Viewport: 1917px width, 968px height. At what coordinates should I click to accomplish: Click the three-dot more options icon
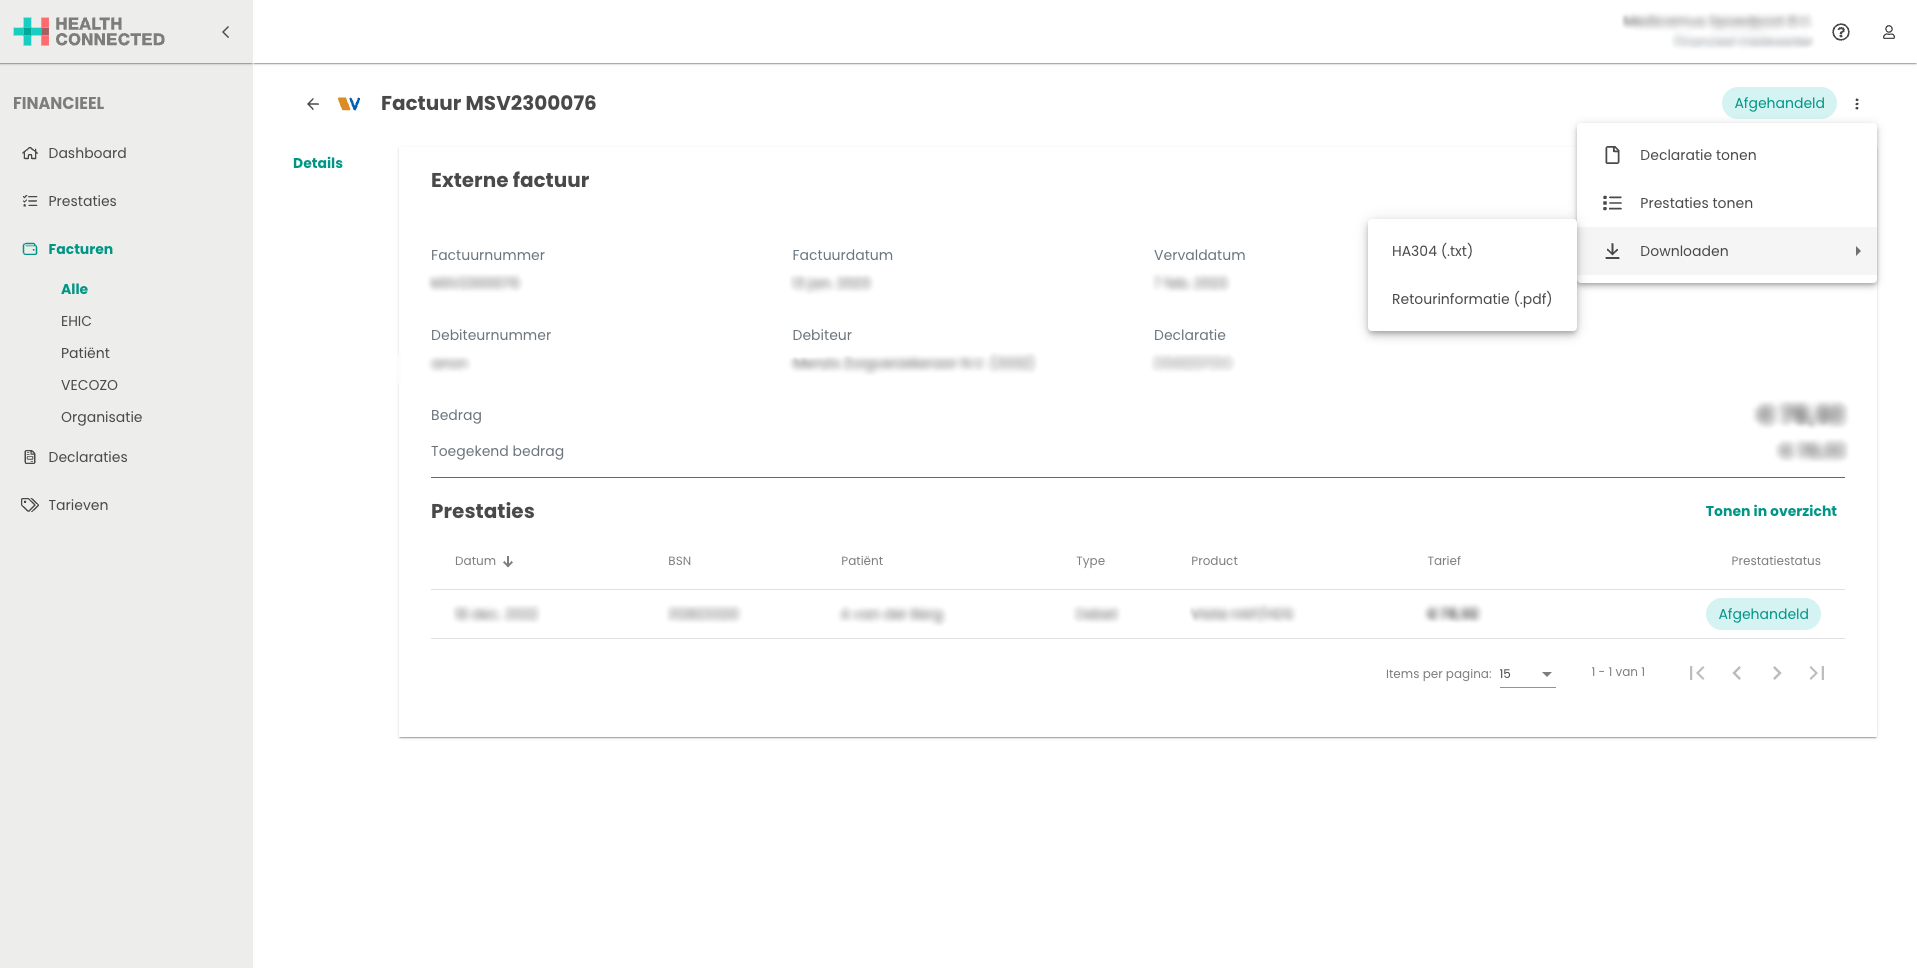(1856, 104)
